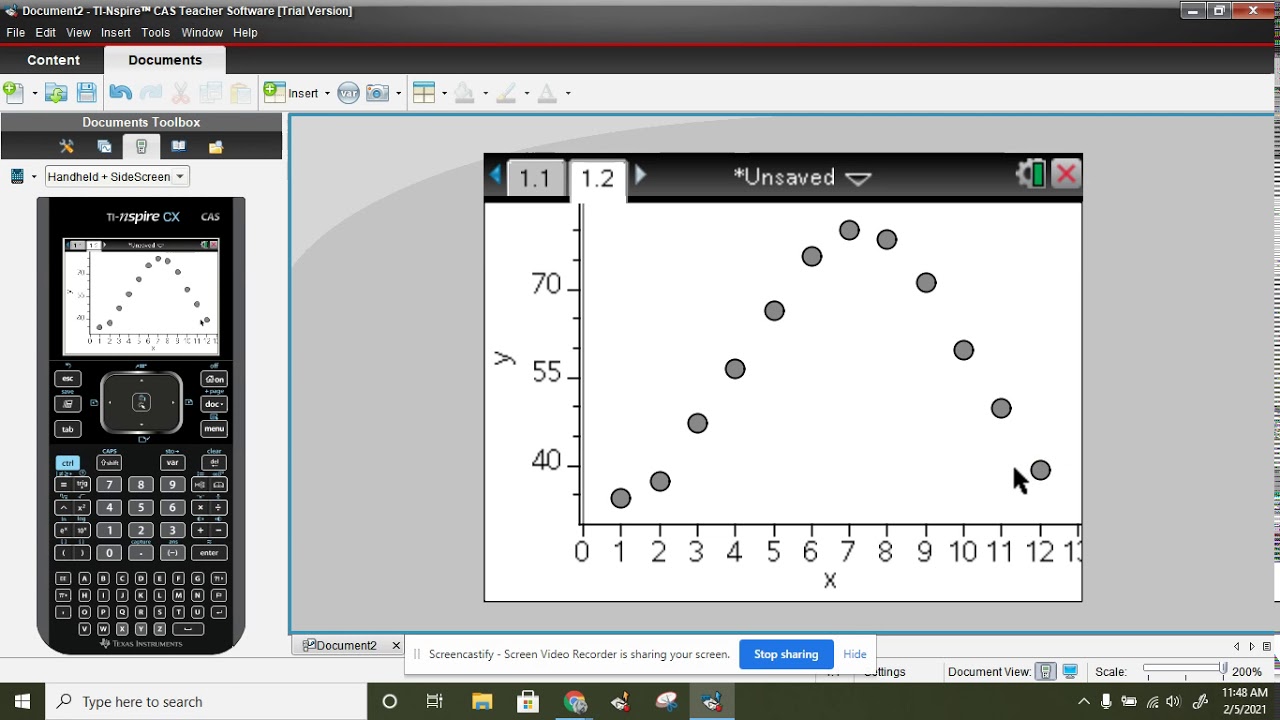The image size is (1280, 720).
Task: Switch Document View to computer mode
Action: click(1070, 672)
